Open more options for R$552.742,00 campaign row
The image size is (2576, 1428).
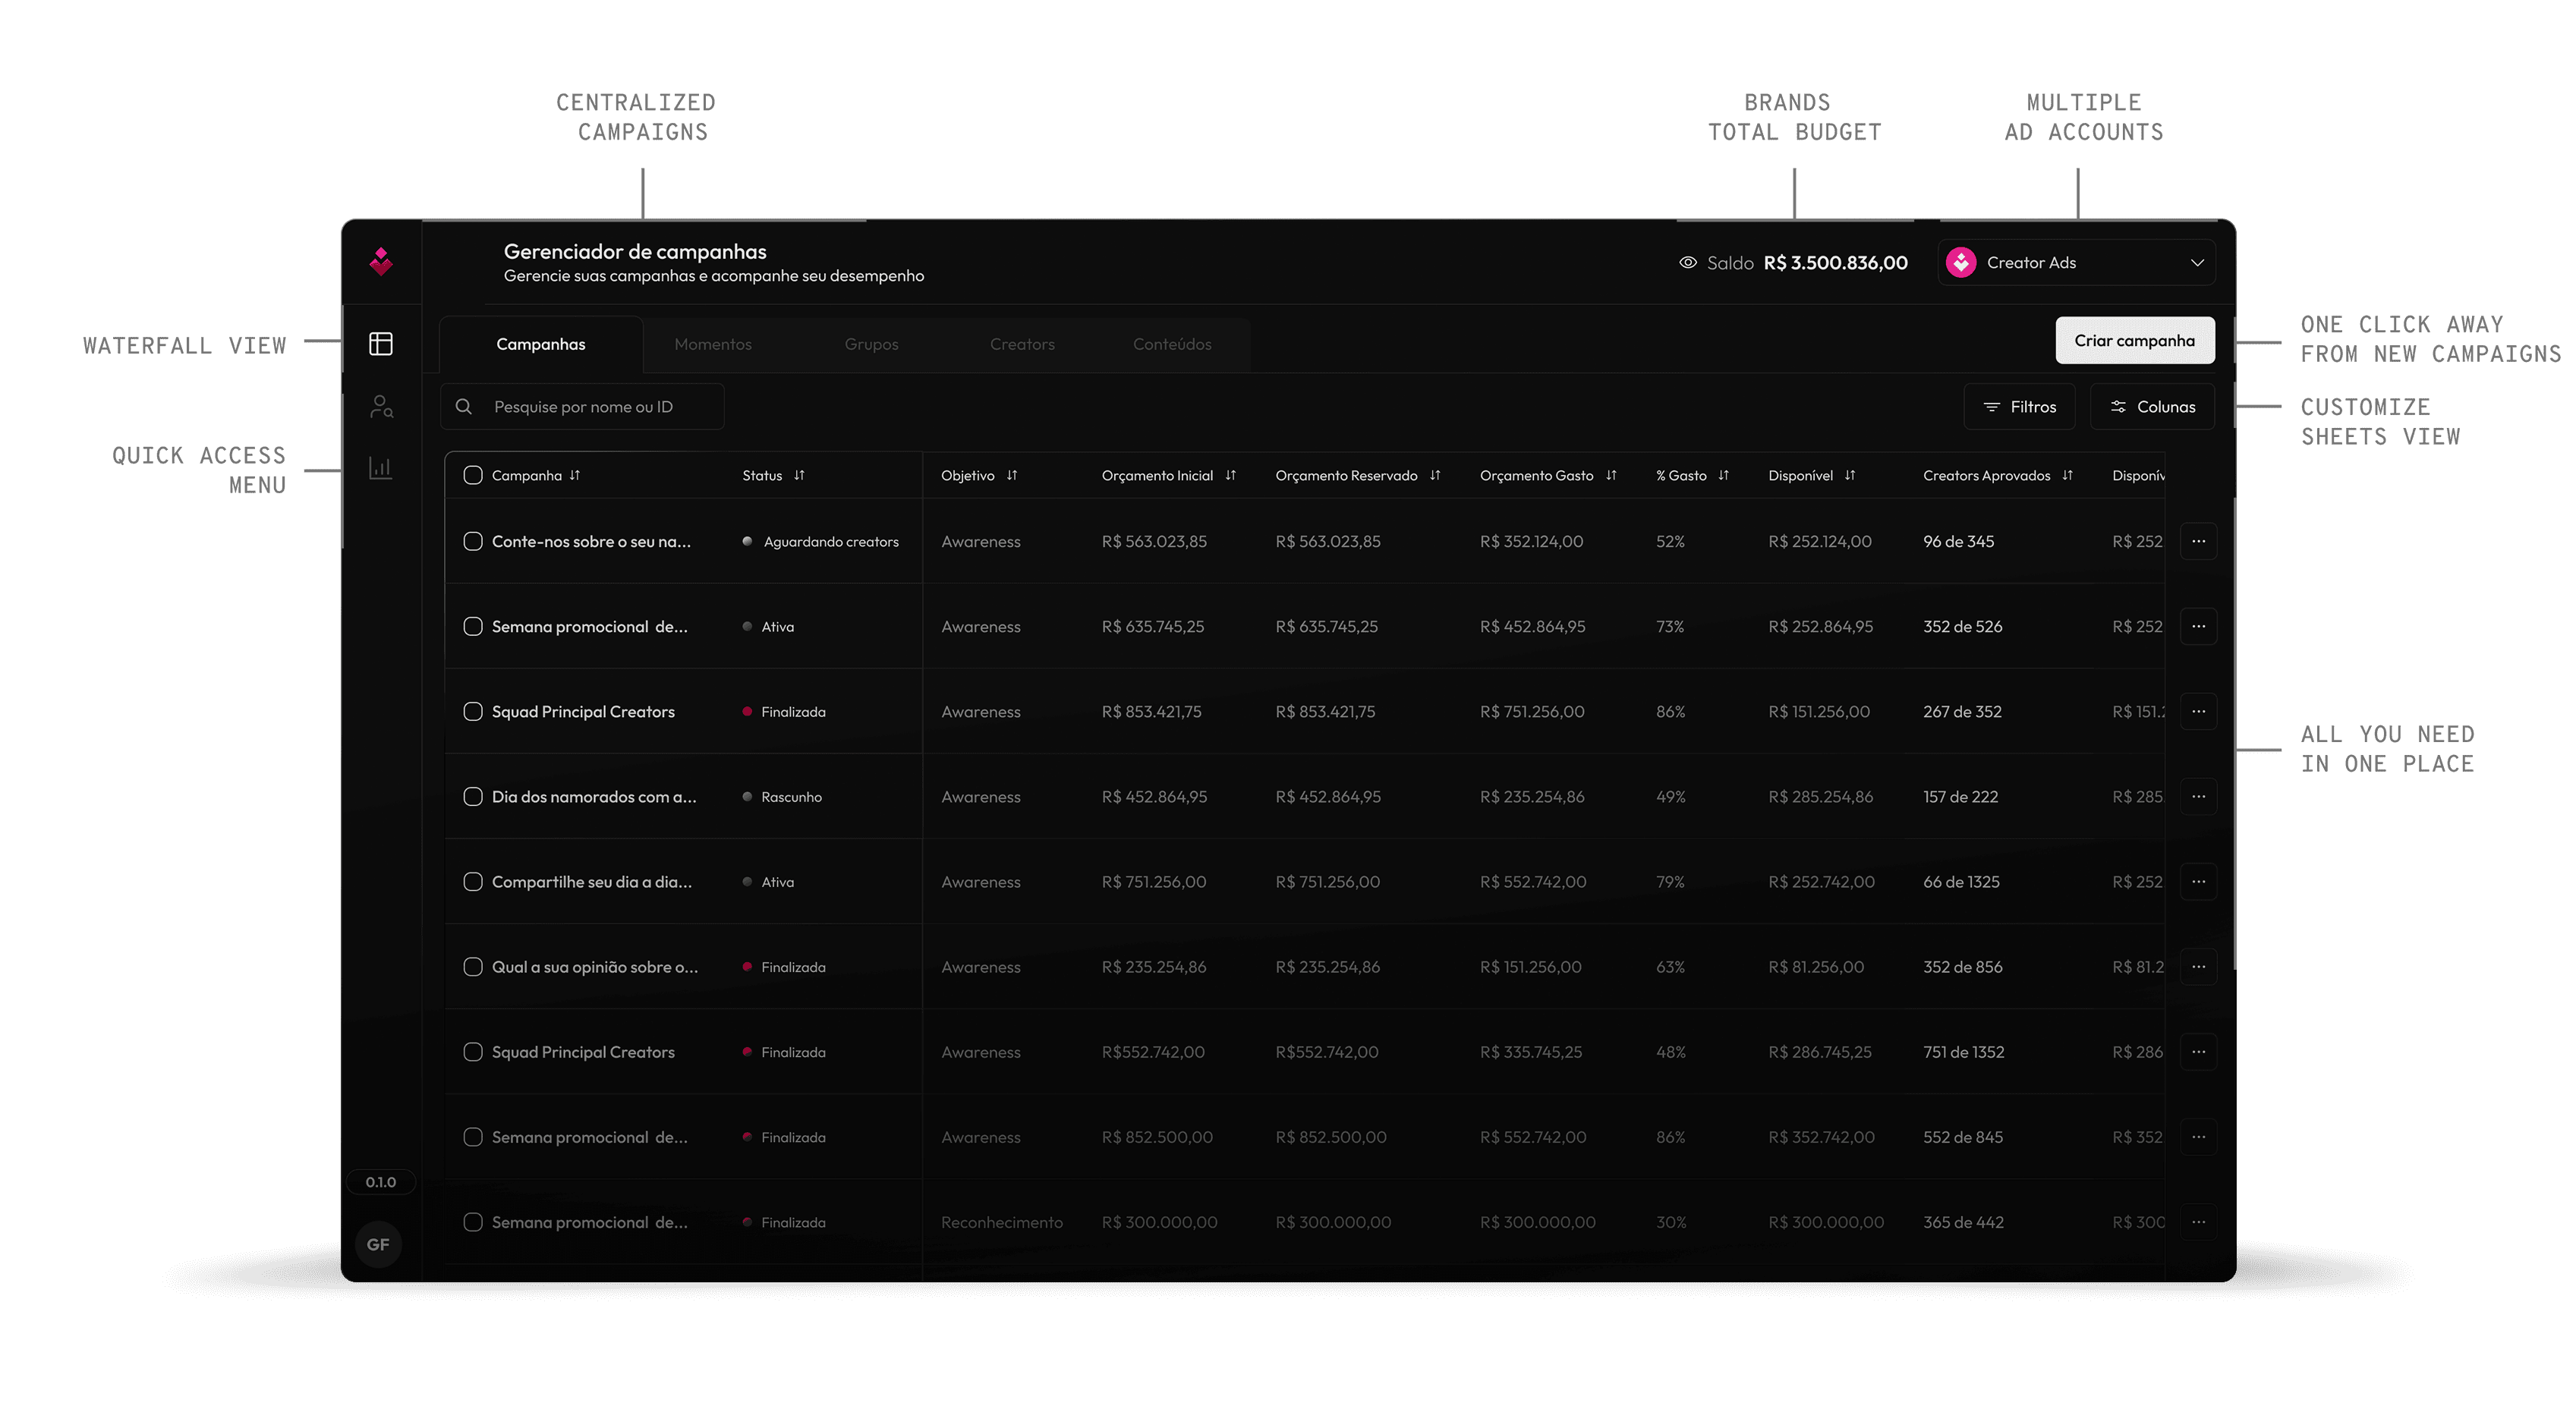point(2199,1052)
